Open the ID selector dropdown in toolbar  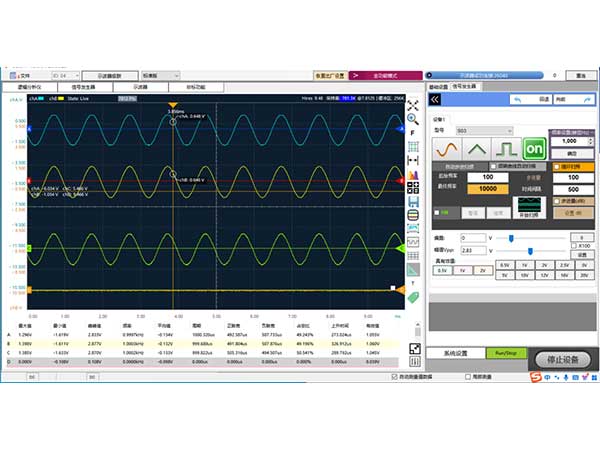click(65, 76)
